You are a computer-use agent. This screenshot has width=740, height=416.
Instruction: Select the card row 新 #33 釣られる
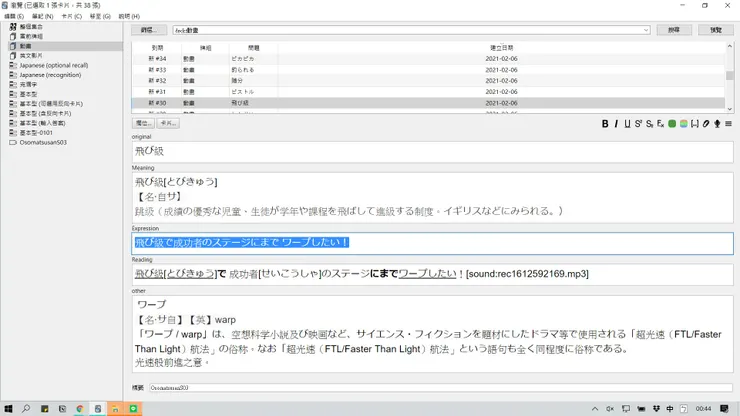[x=429, y=69]
